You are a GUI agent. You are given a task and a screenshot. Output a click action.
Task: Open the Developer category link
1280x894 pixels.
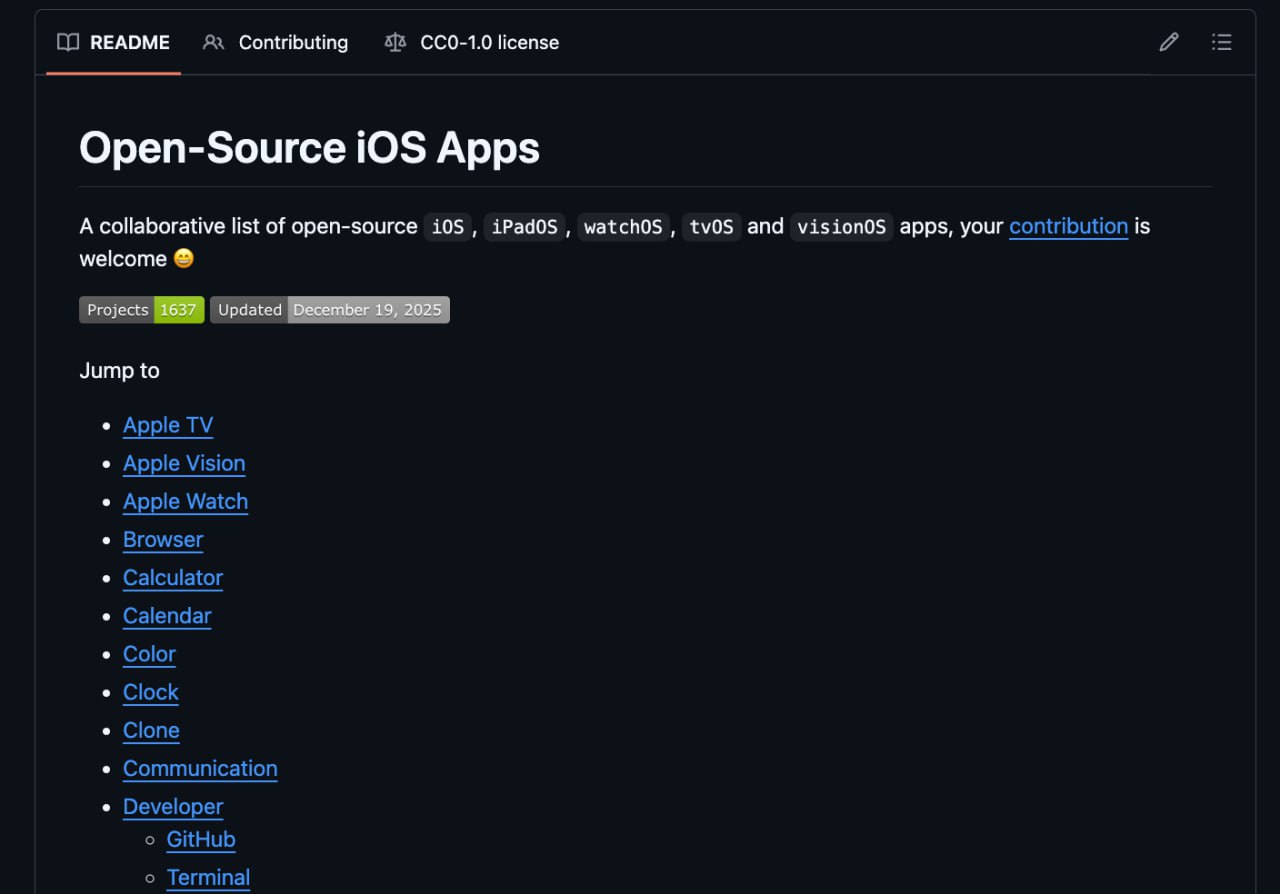[x=172, y=806]
